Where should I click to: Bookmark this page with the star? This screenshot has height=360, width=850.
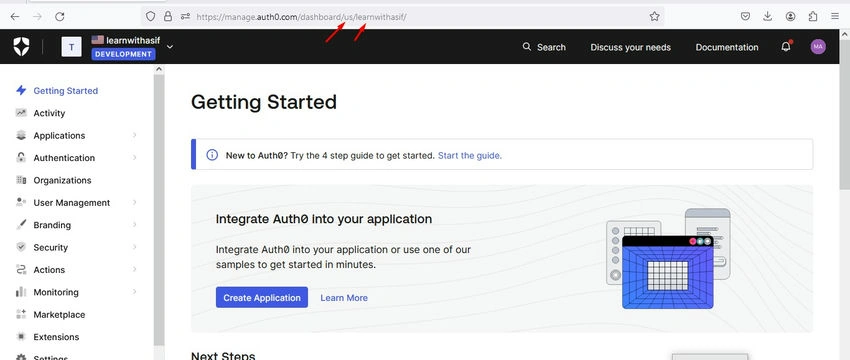point(654,17)
